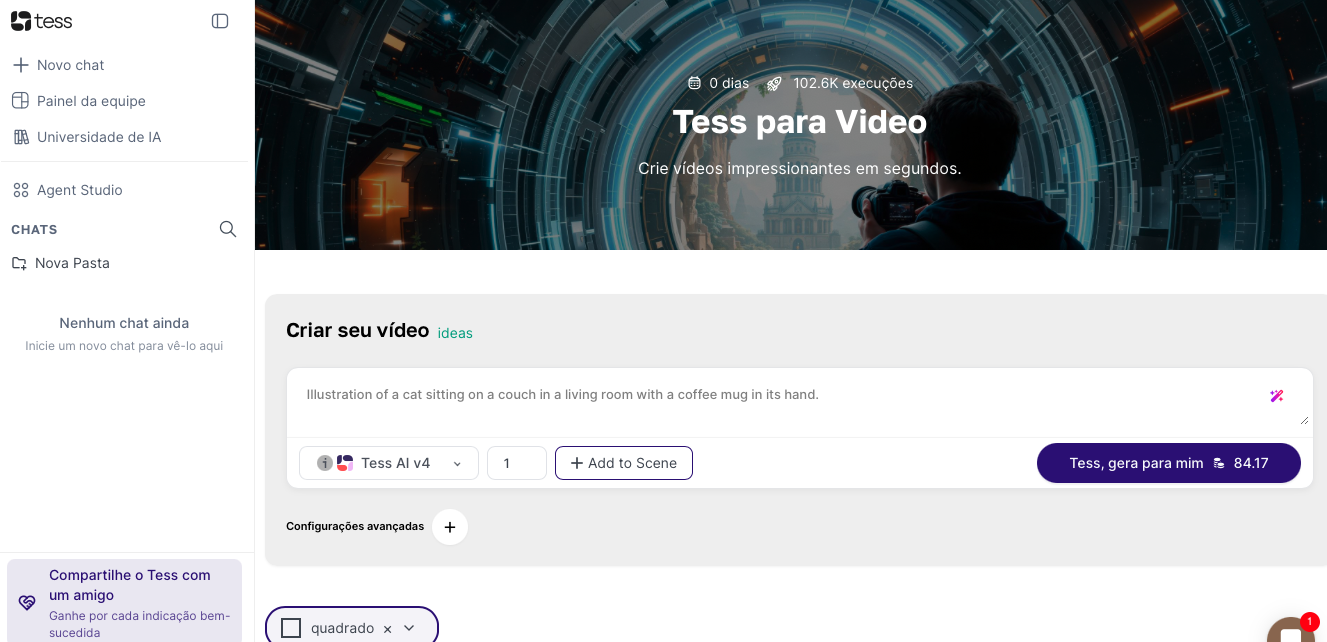Click the 102.6K execuções text
The height and width of the screenshot is (642, 1327).
coord(853,83)
